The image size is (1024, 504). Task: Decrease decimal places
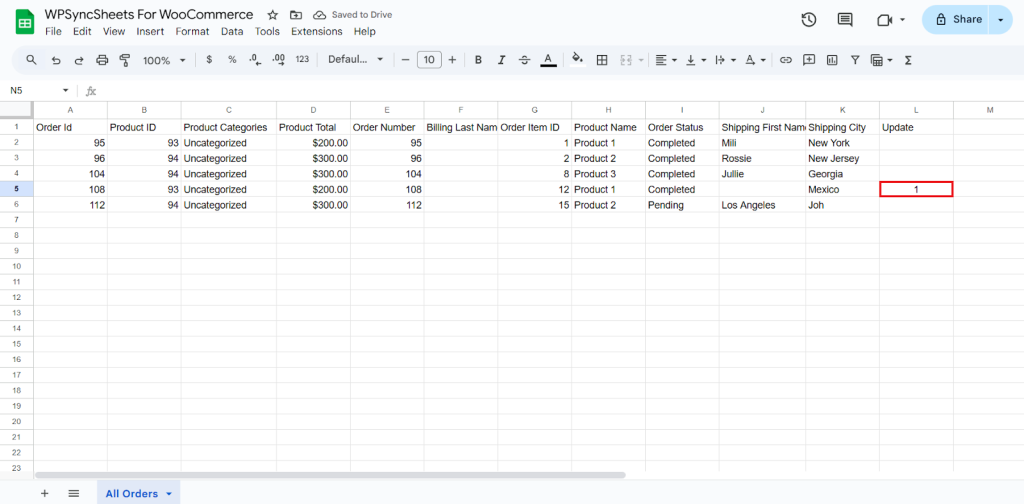click(x=255, y=60)
